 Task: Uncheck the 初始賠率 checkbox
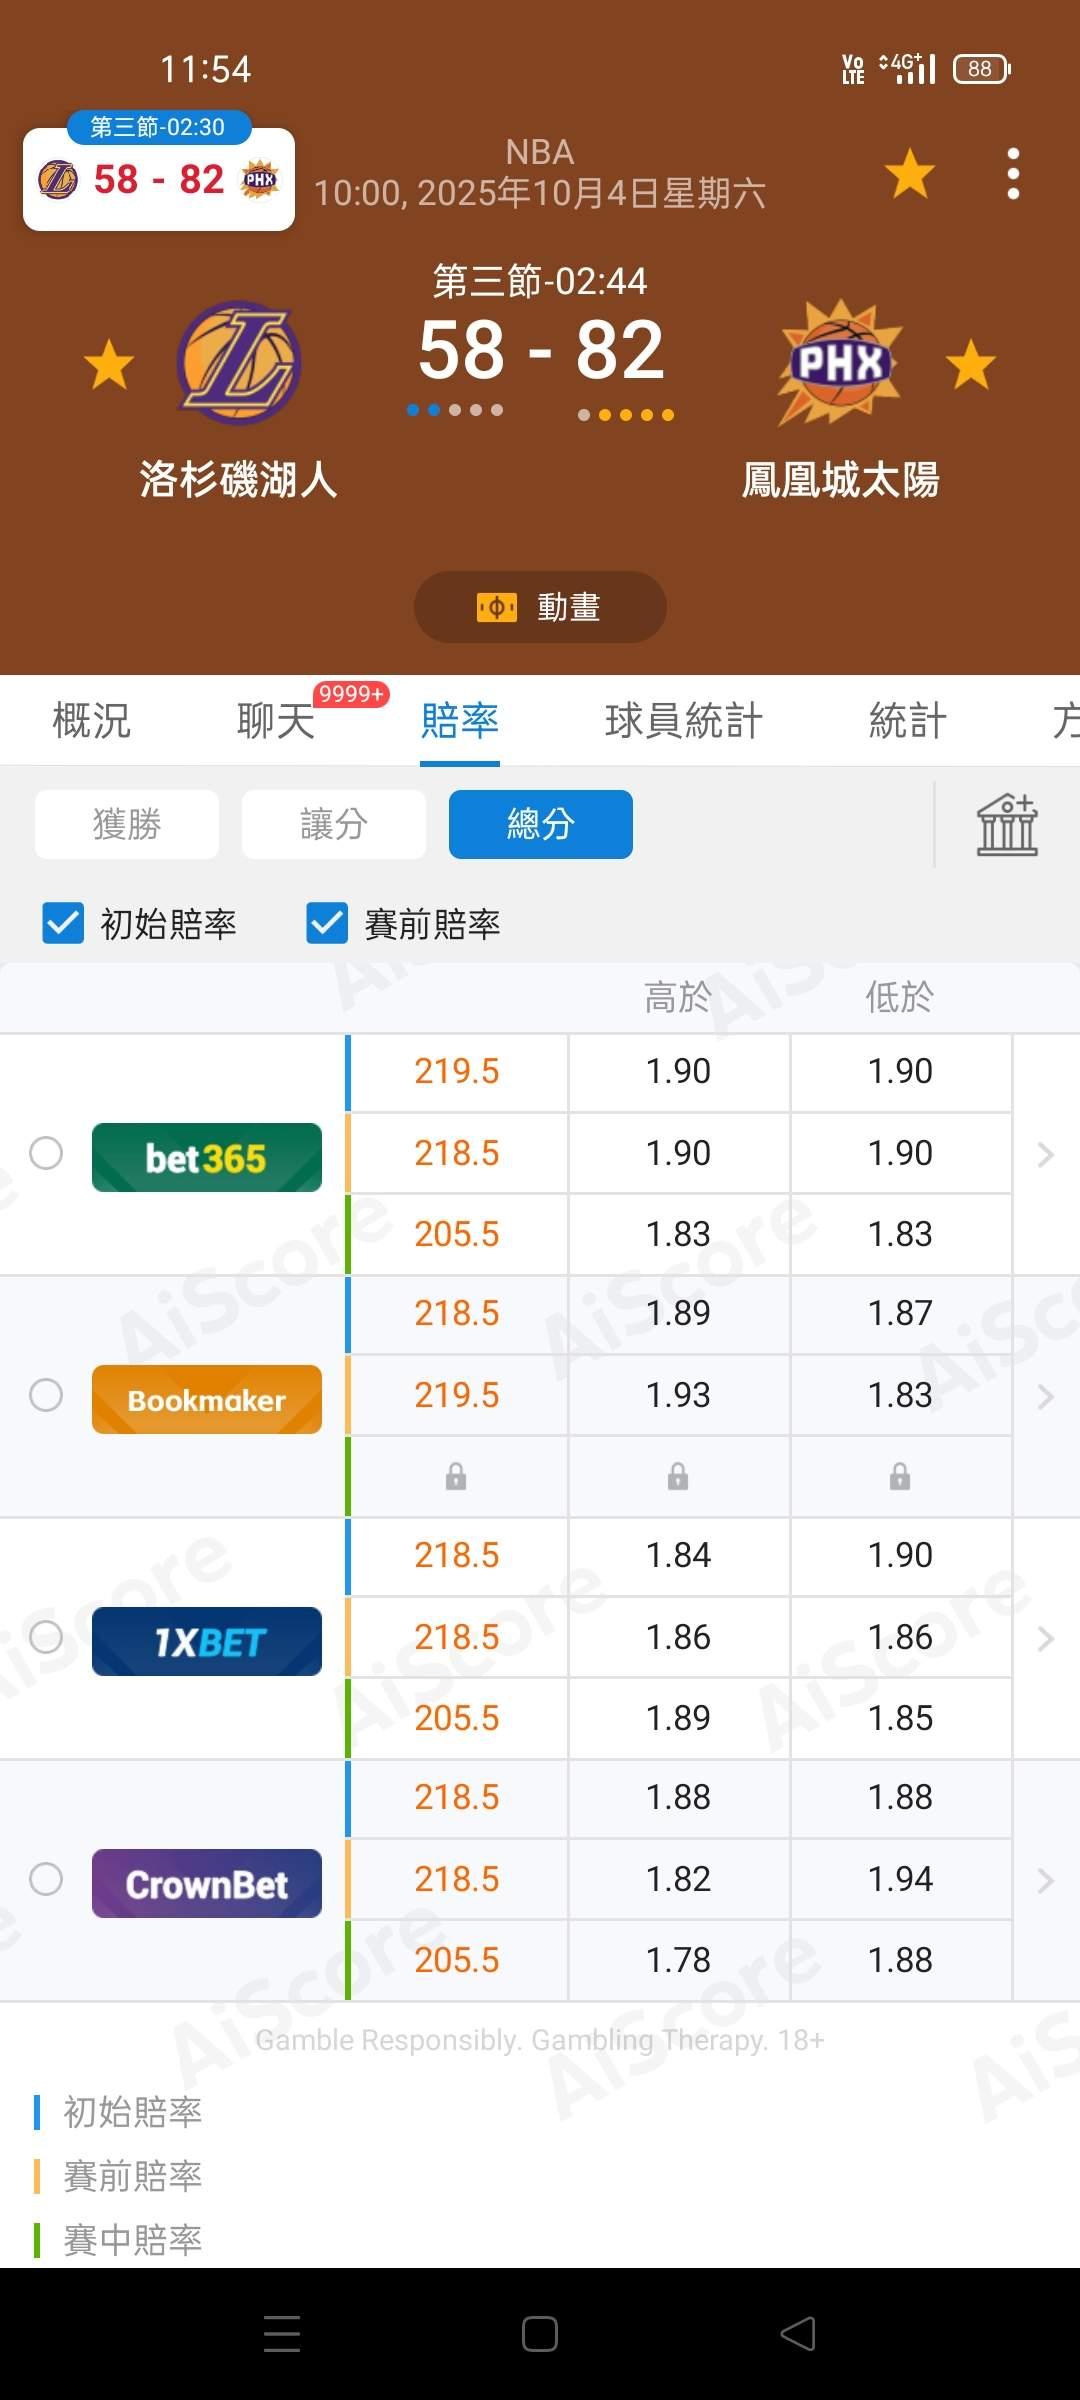coord(63,923)
